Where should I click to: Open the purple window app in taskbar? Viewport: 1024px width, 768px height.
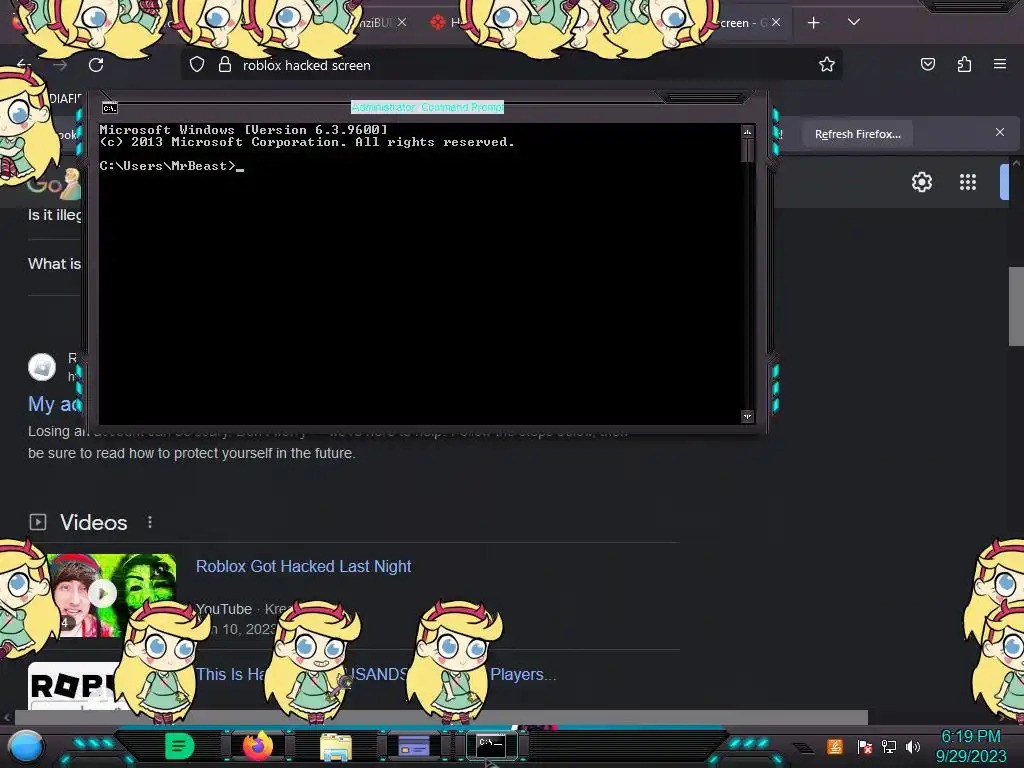tap(413, 746)
